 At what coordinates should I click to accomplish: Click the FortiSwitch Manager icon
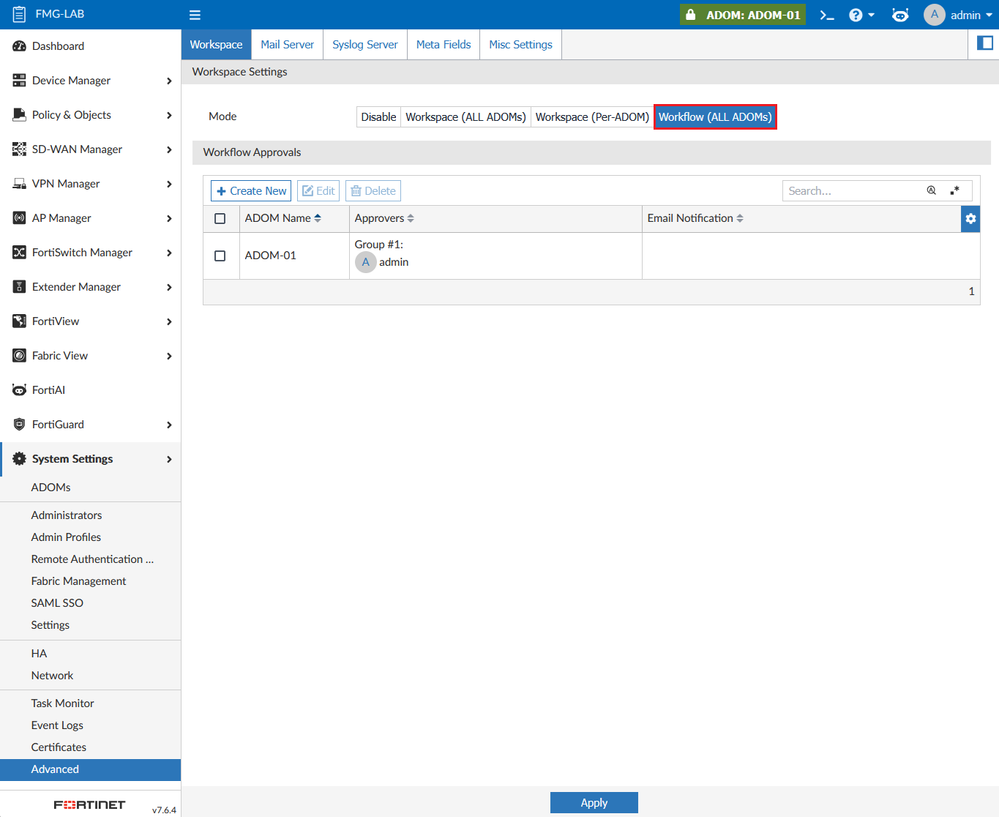pos(19,252)
